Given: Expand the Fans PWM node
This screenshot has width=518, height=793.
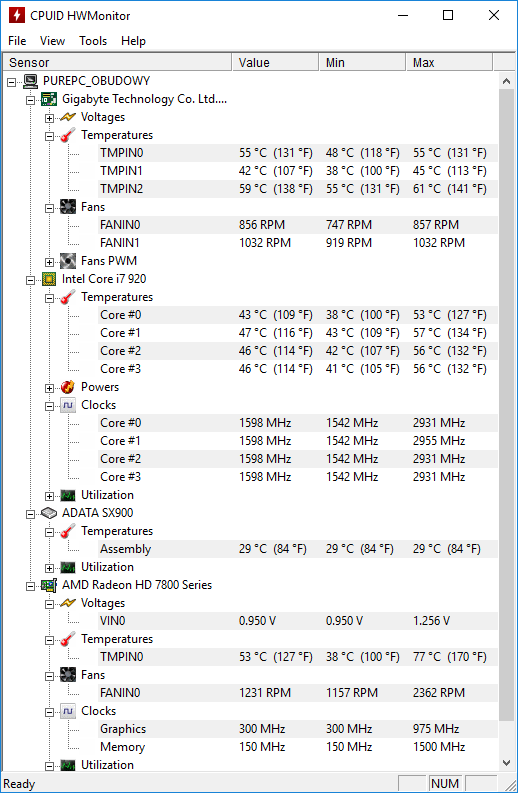Looking at the screenshot, I should pyautogui.click(x=49, y=262).
